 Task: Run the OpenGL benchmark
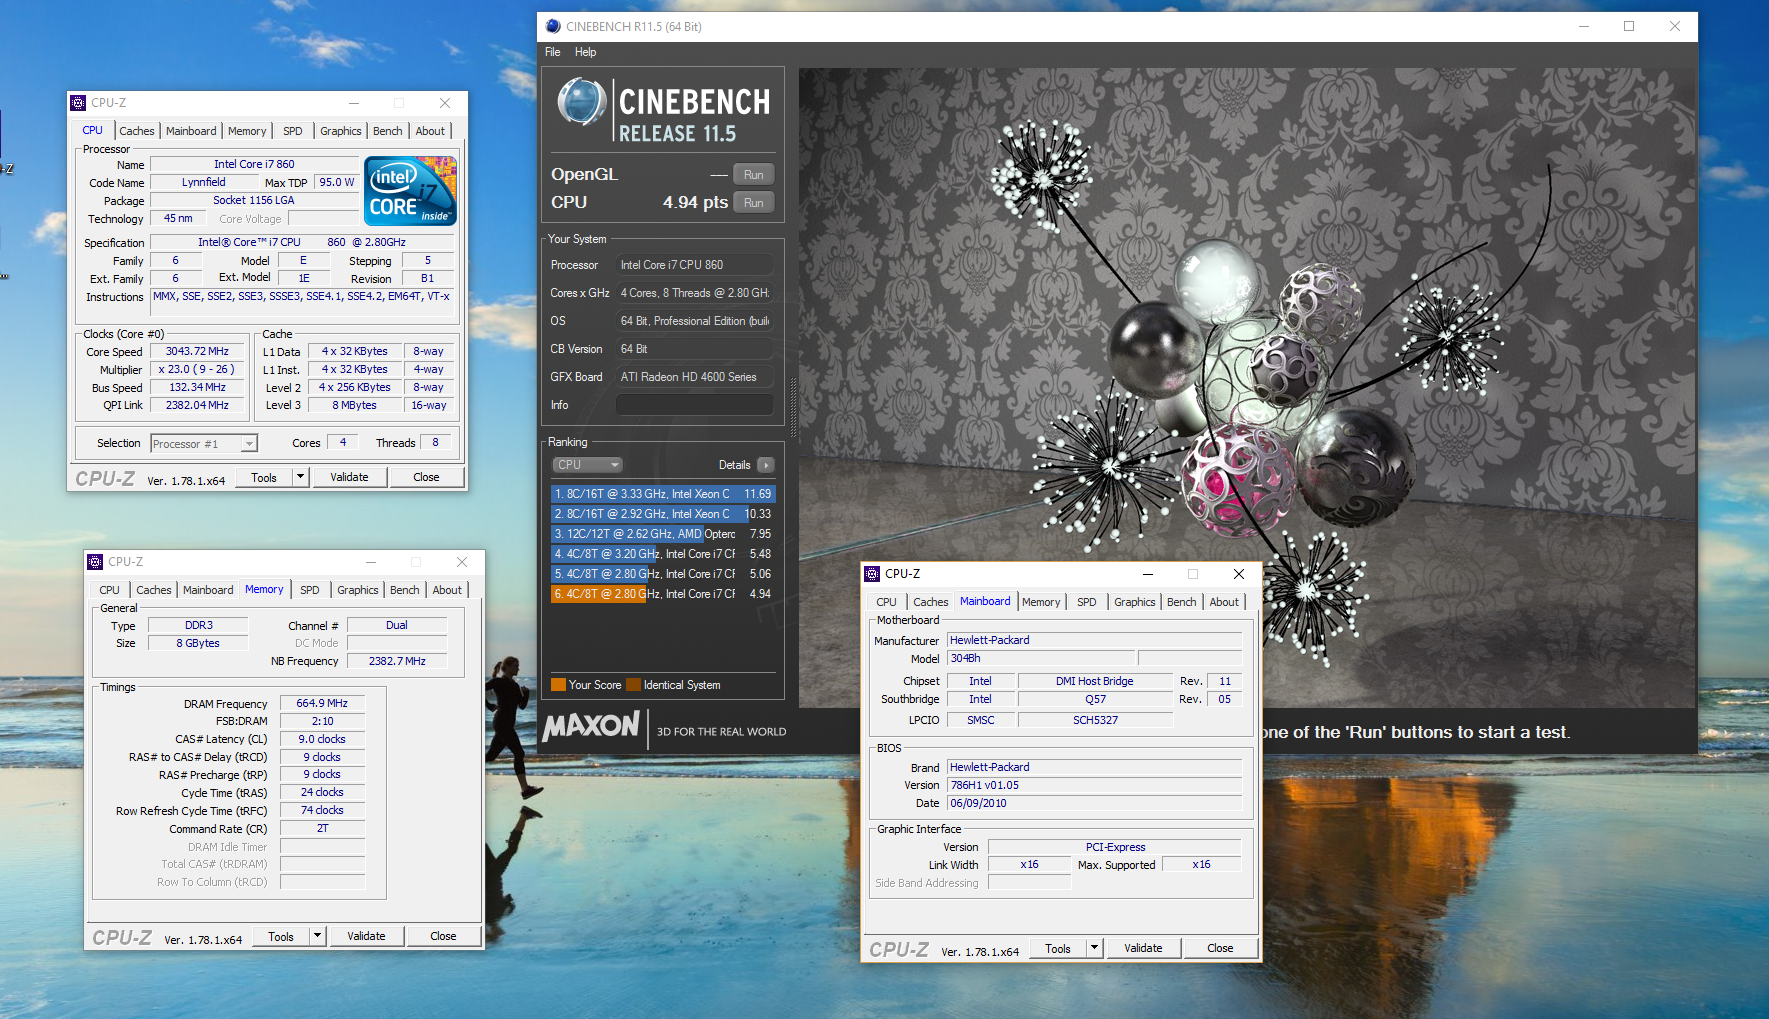pyautogui.click(x=754, y=174)
